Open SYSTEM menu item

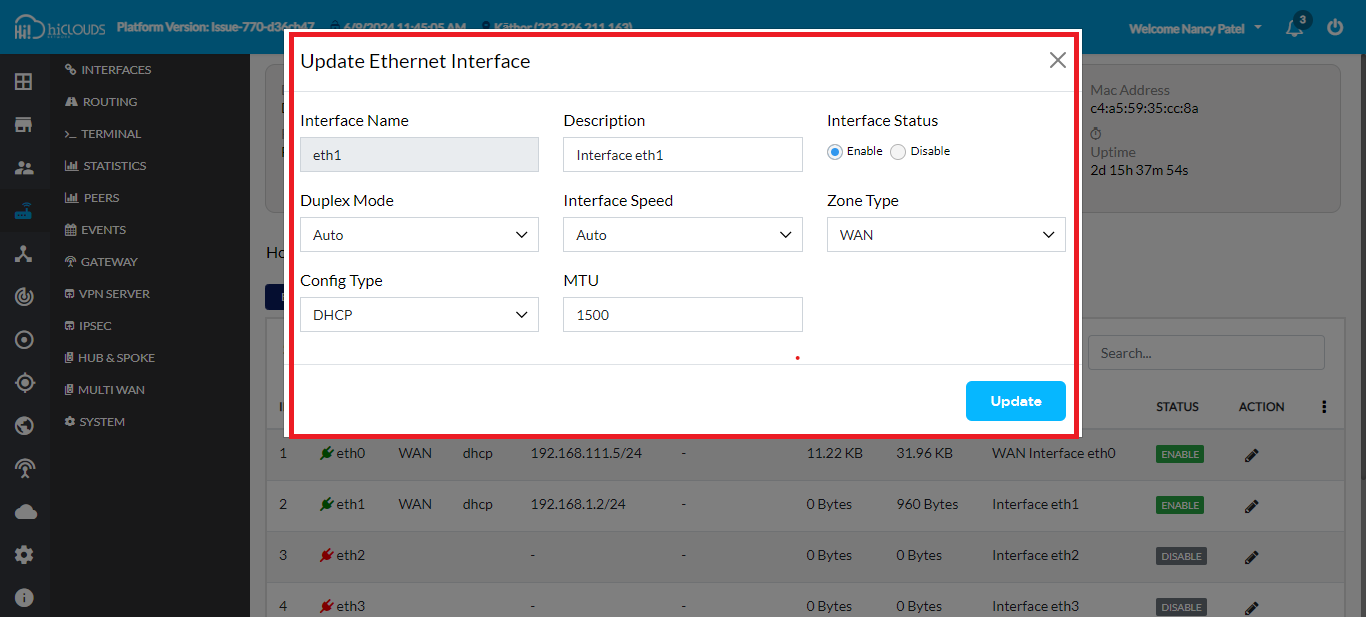pyautogui.click(x=95, y=422)
